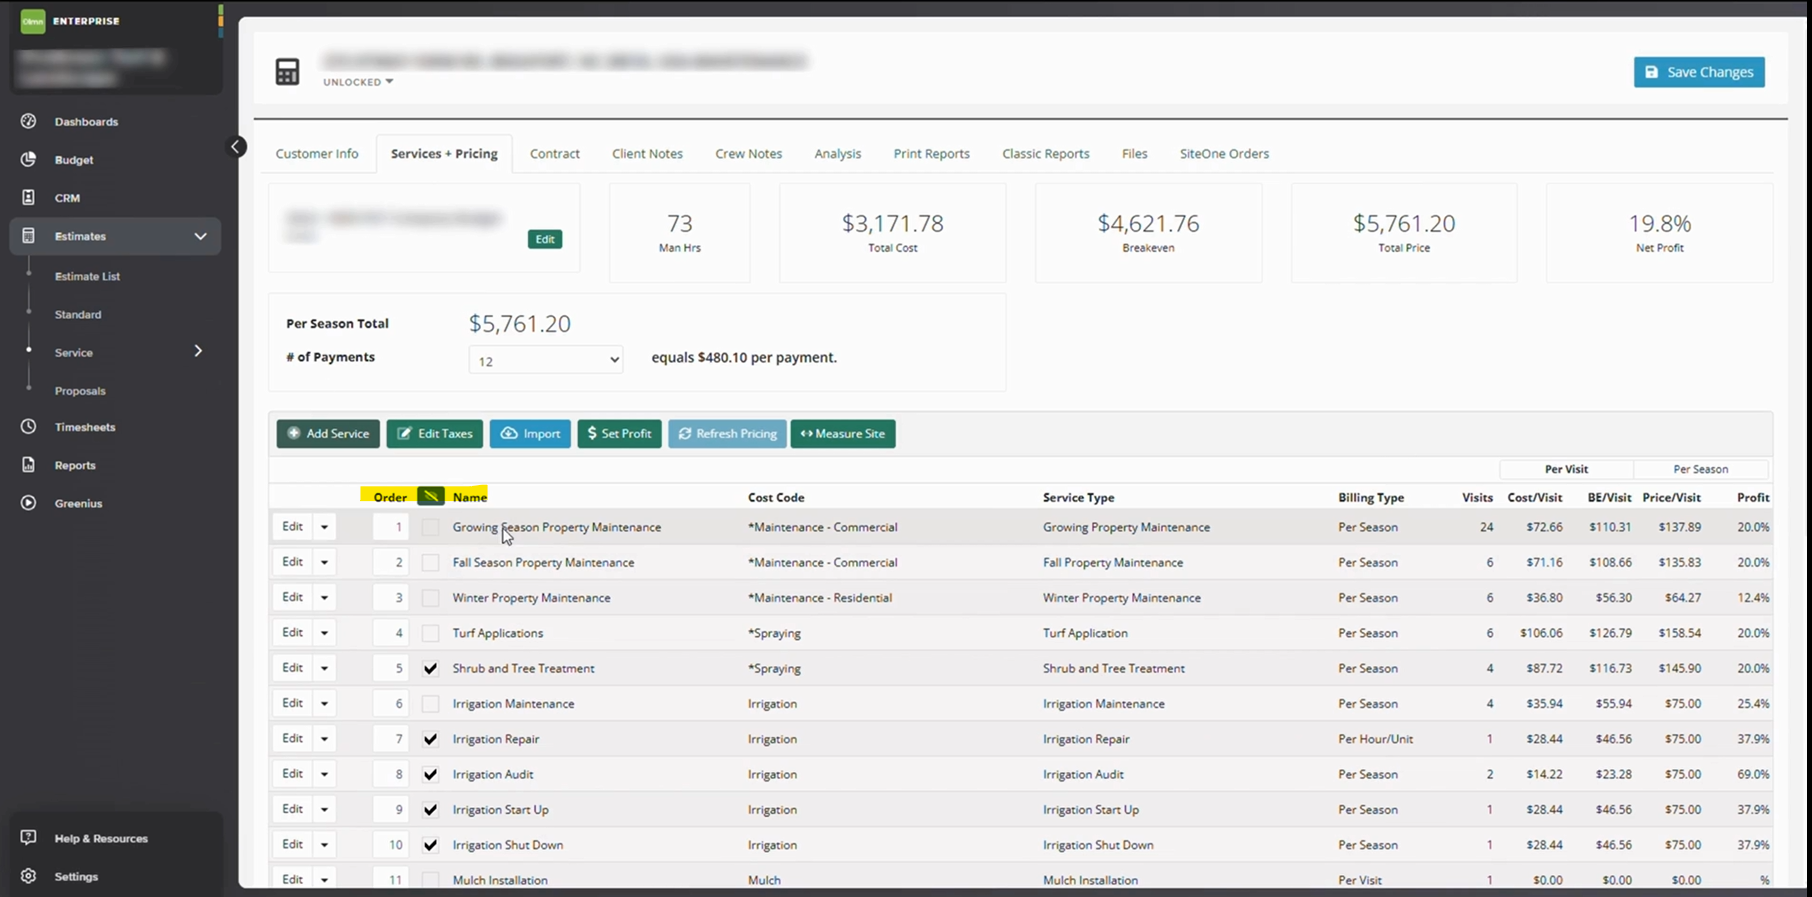Open the UNLOCKED status dropdown
This screenshot has width=1812, height=897.
[x=358, y=82]
